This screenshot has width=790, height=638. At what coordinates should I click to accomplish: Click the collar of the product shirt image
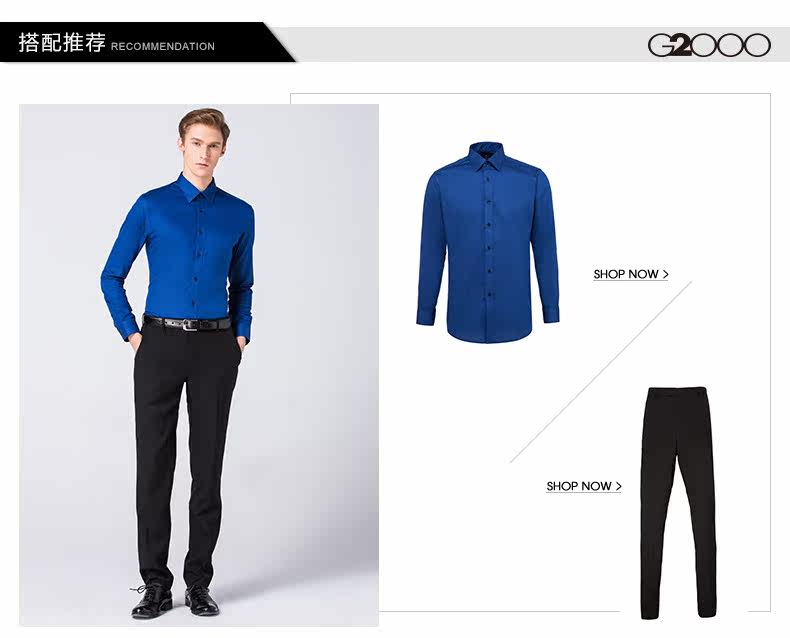[x=487, y=155]
